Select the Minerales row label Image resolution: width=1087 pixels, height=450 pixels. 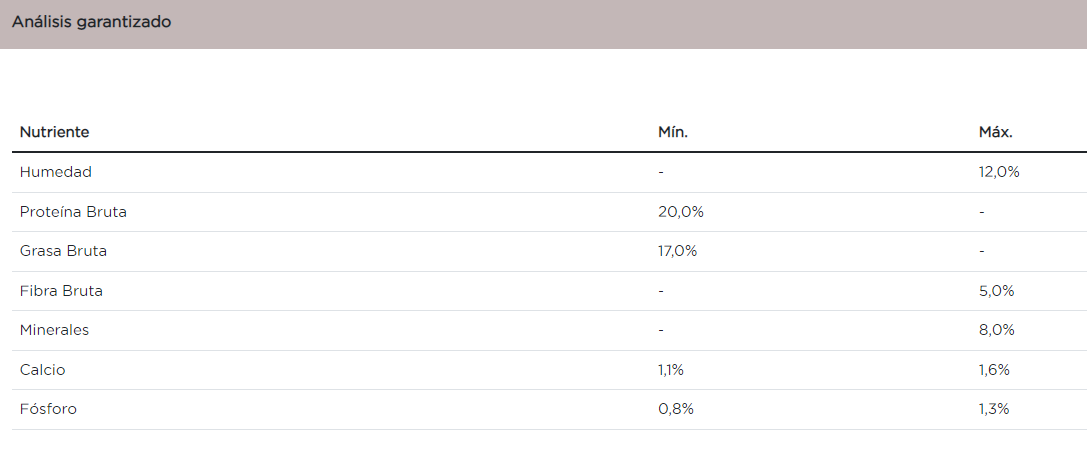click(54, 330)
